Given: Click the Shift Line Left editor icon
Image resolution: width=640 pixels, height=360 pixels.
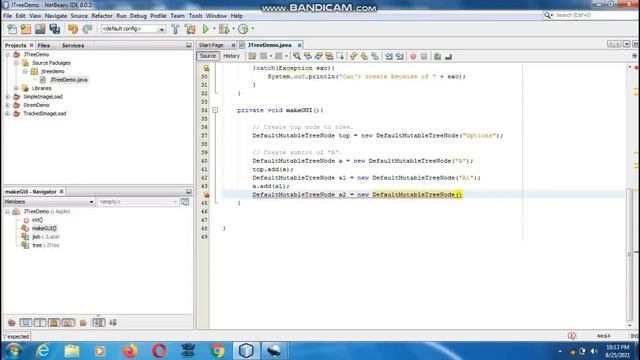Looking at the screenshot, I should [x=389, y=56].
